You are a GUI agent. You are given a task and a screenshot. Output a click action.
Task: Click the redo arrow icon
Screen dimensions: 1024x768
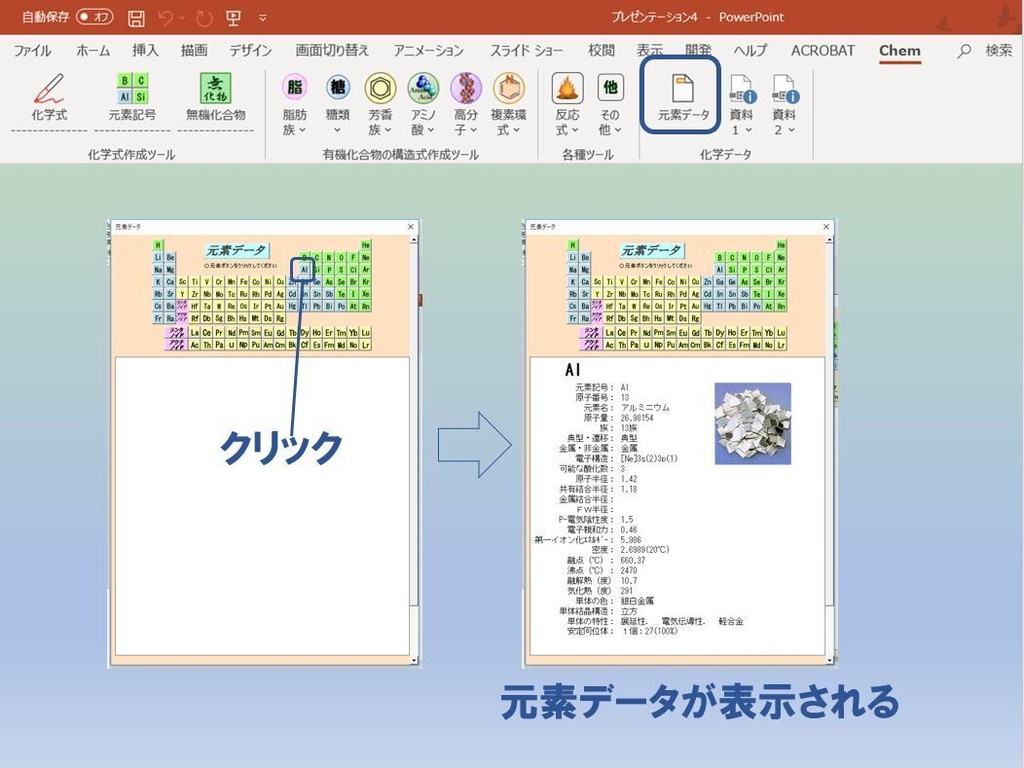pyautogui.click(x=204, y=18)
